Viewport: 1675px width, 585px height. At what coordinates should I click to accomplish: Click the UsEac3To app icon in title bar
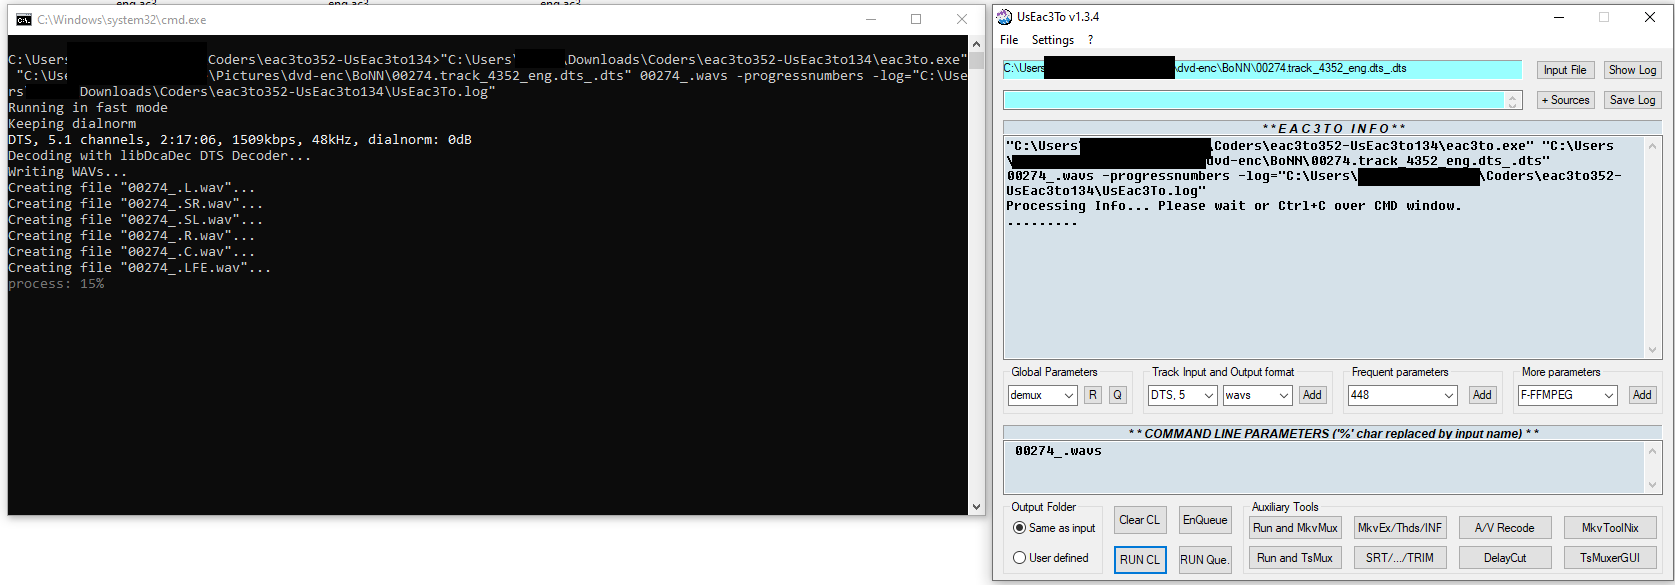coord(1005,17)
